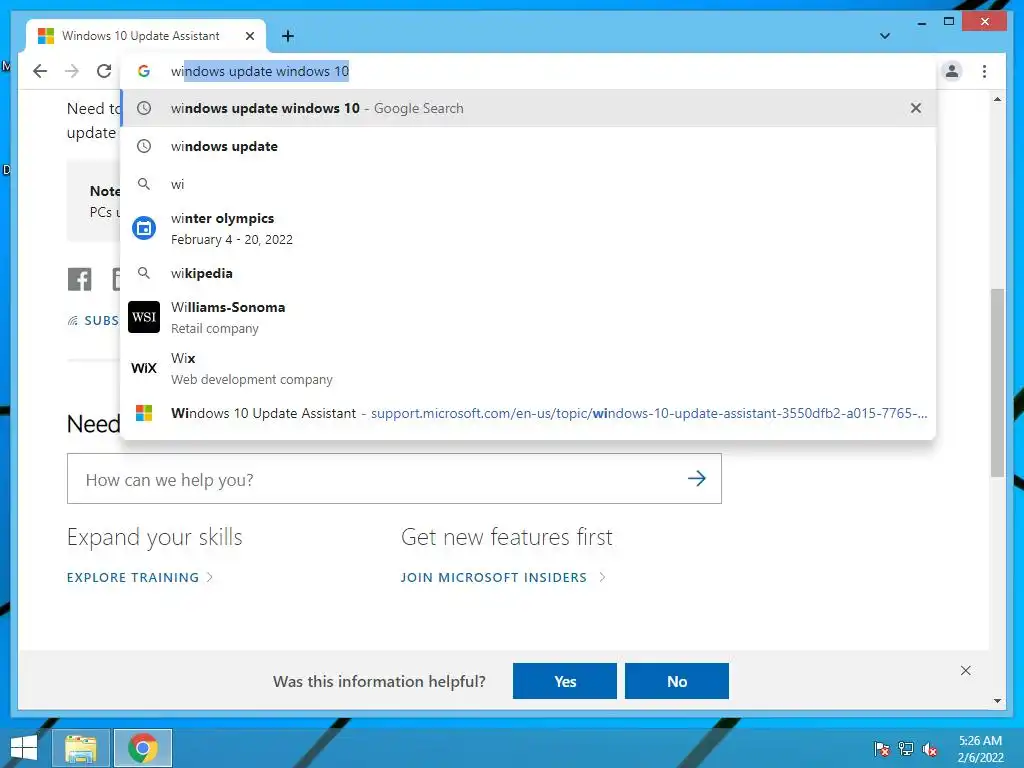
Task: Go back to the previous page
Action: click(x=40, y=71)
